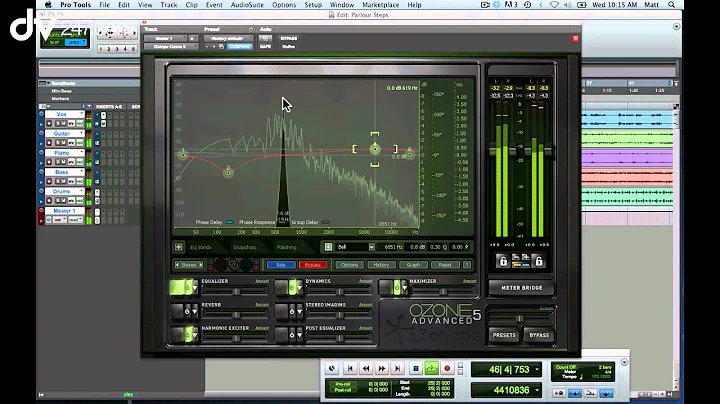Click the SAFE automation button
The image size is (720, 404).
[265, 47]
